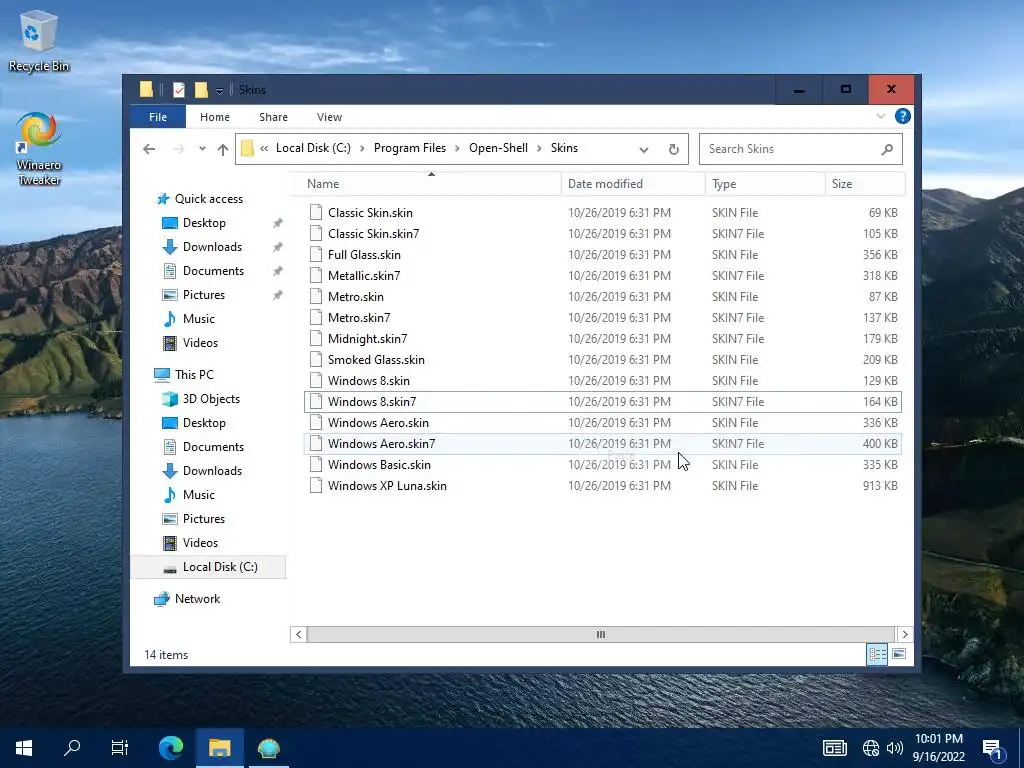Screen dimensions: 1024x768
Task: Expand the ribbon with the chevron
Action: [x=880, y=116]
